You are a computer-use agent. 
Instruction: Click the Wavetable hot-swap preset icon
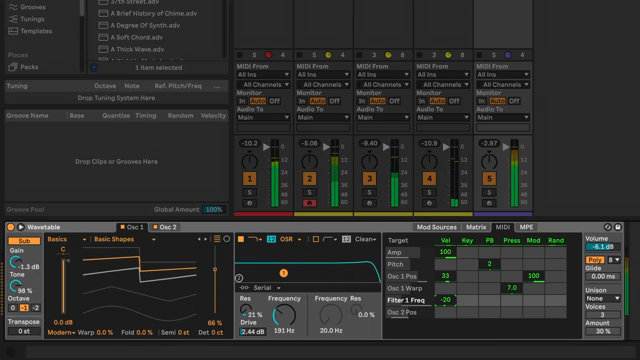click(608, 227)
